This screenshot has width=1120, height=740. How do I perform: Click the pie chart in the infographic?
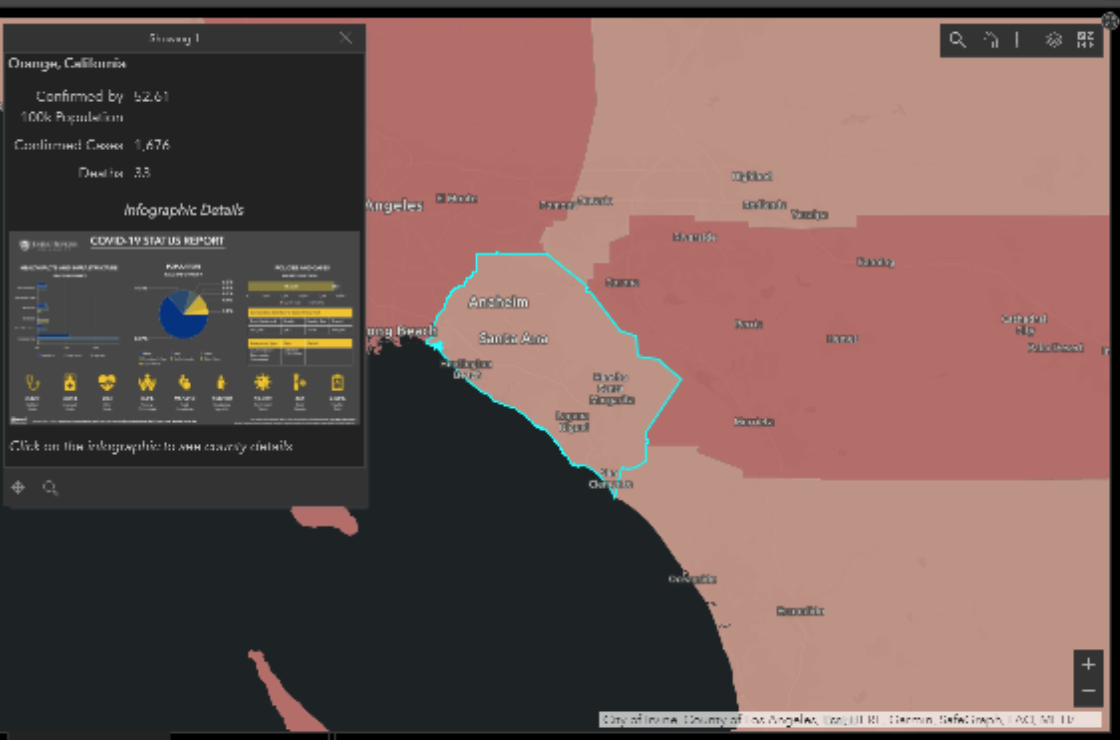tap(184, 314)
